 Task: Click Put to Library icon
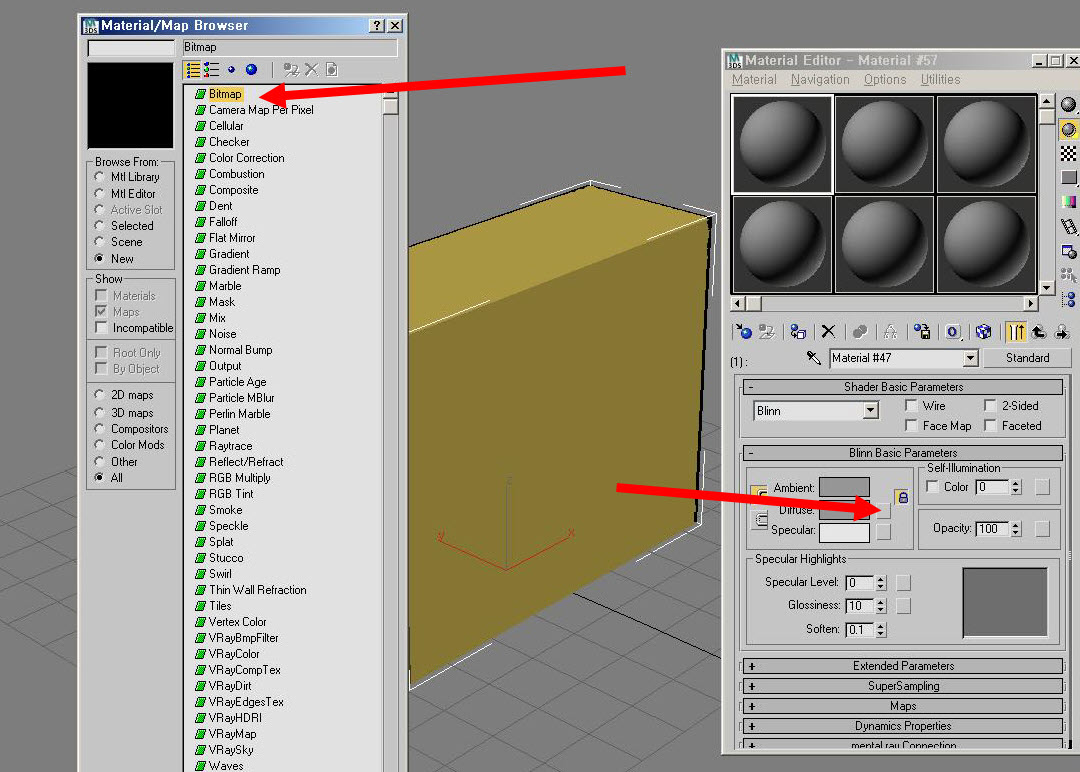[922, 332]
